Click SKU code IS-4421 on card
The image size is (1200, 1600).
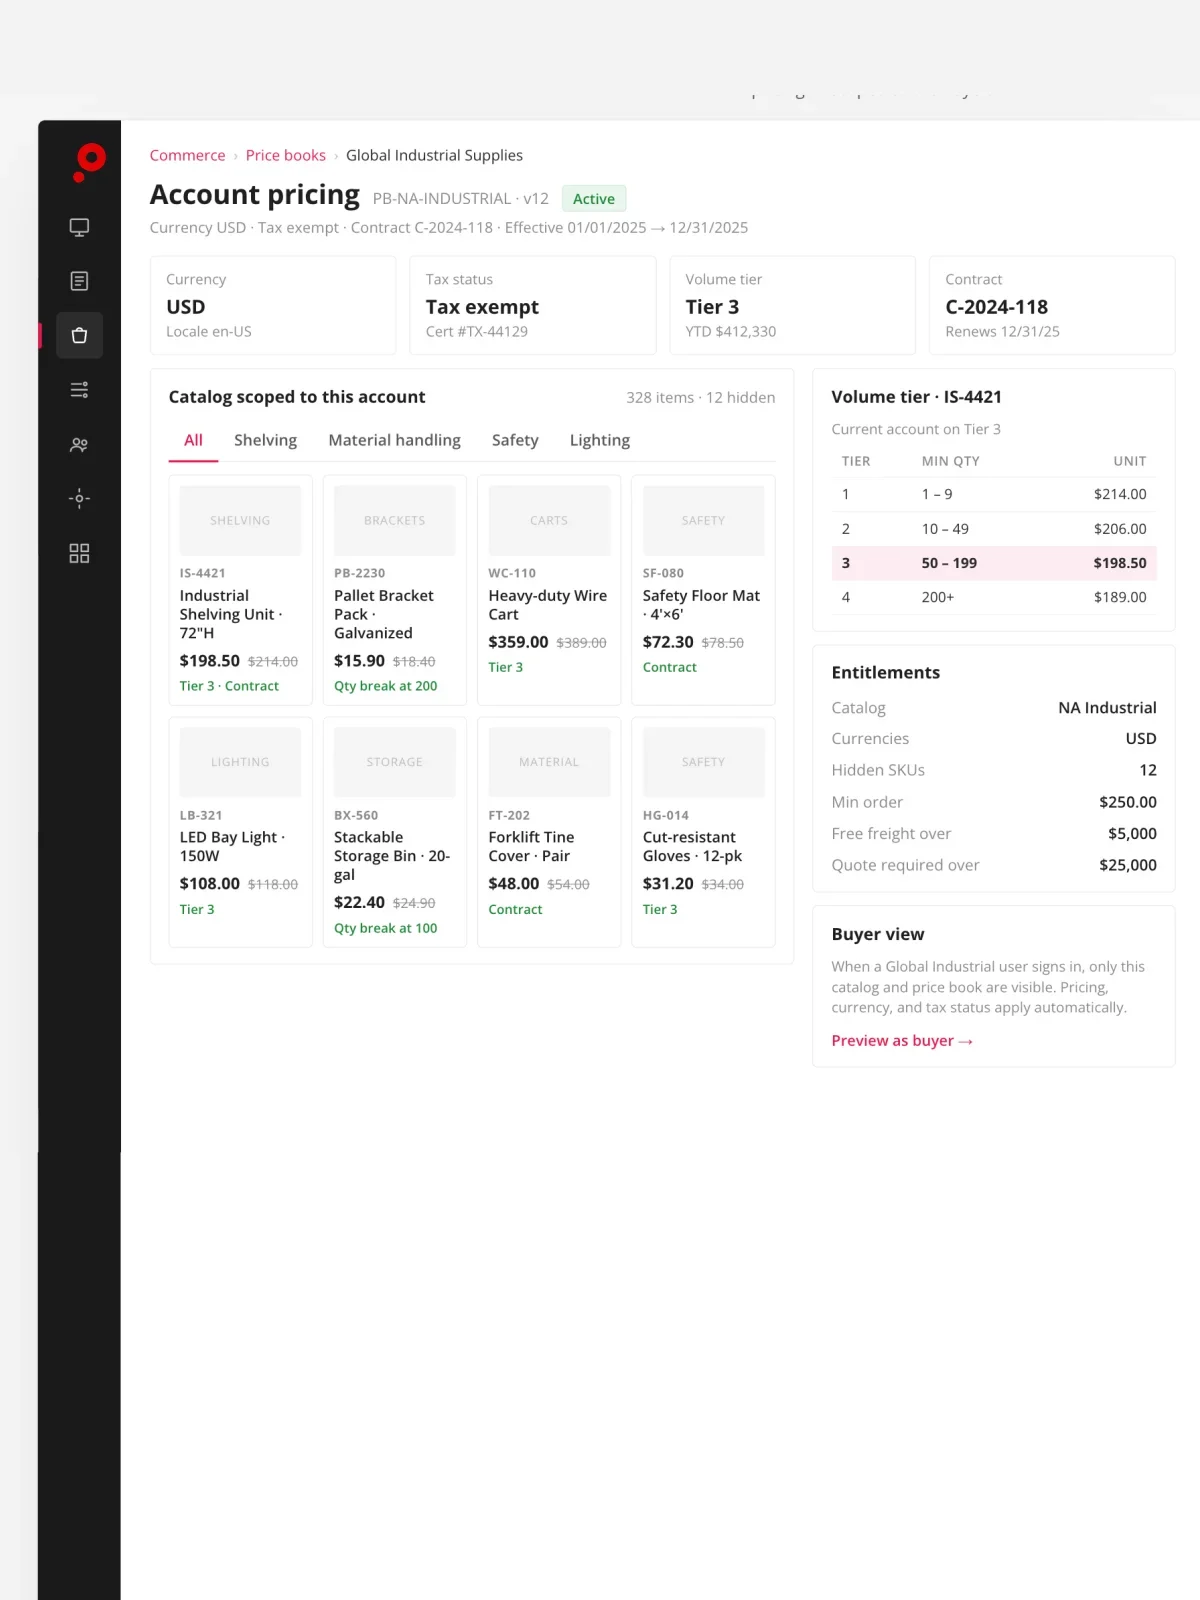[203, 573]
